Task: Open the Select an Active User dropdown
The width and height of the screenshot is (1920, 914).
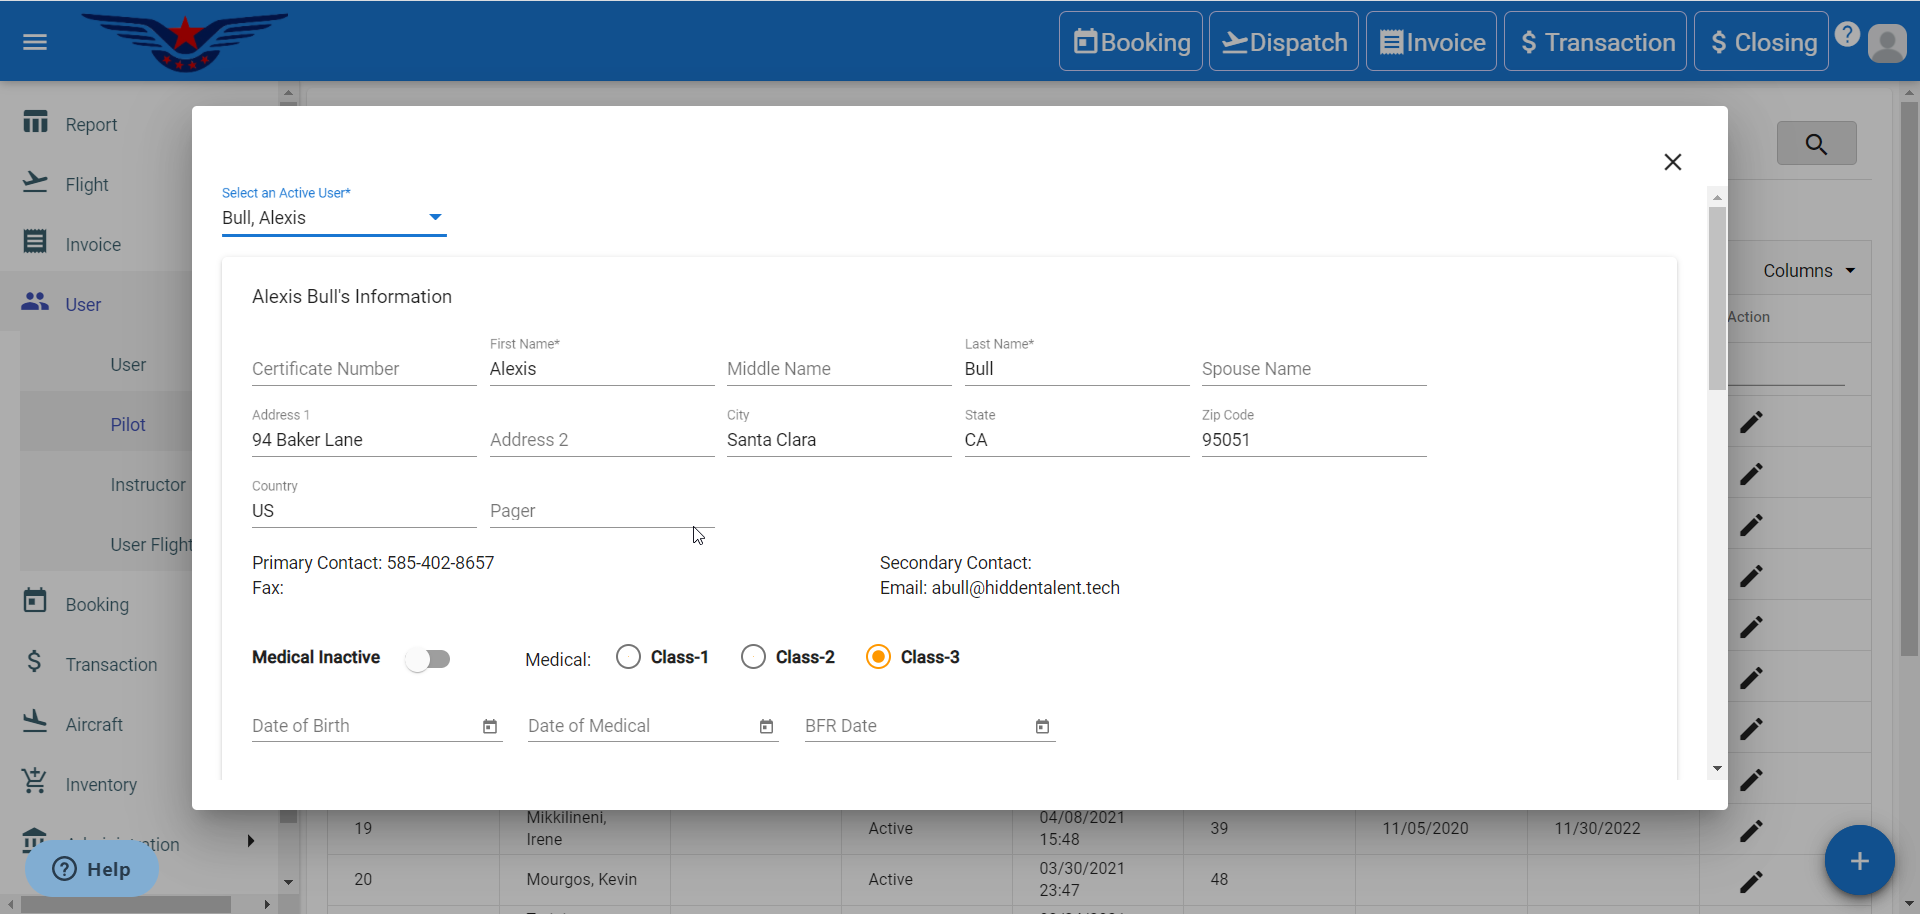Action: pos(333,218)
